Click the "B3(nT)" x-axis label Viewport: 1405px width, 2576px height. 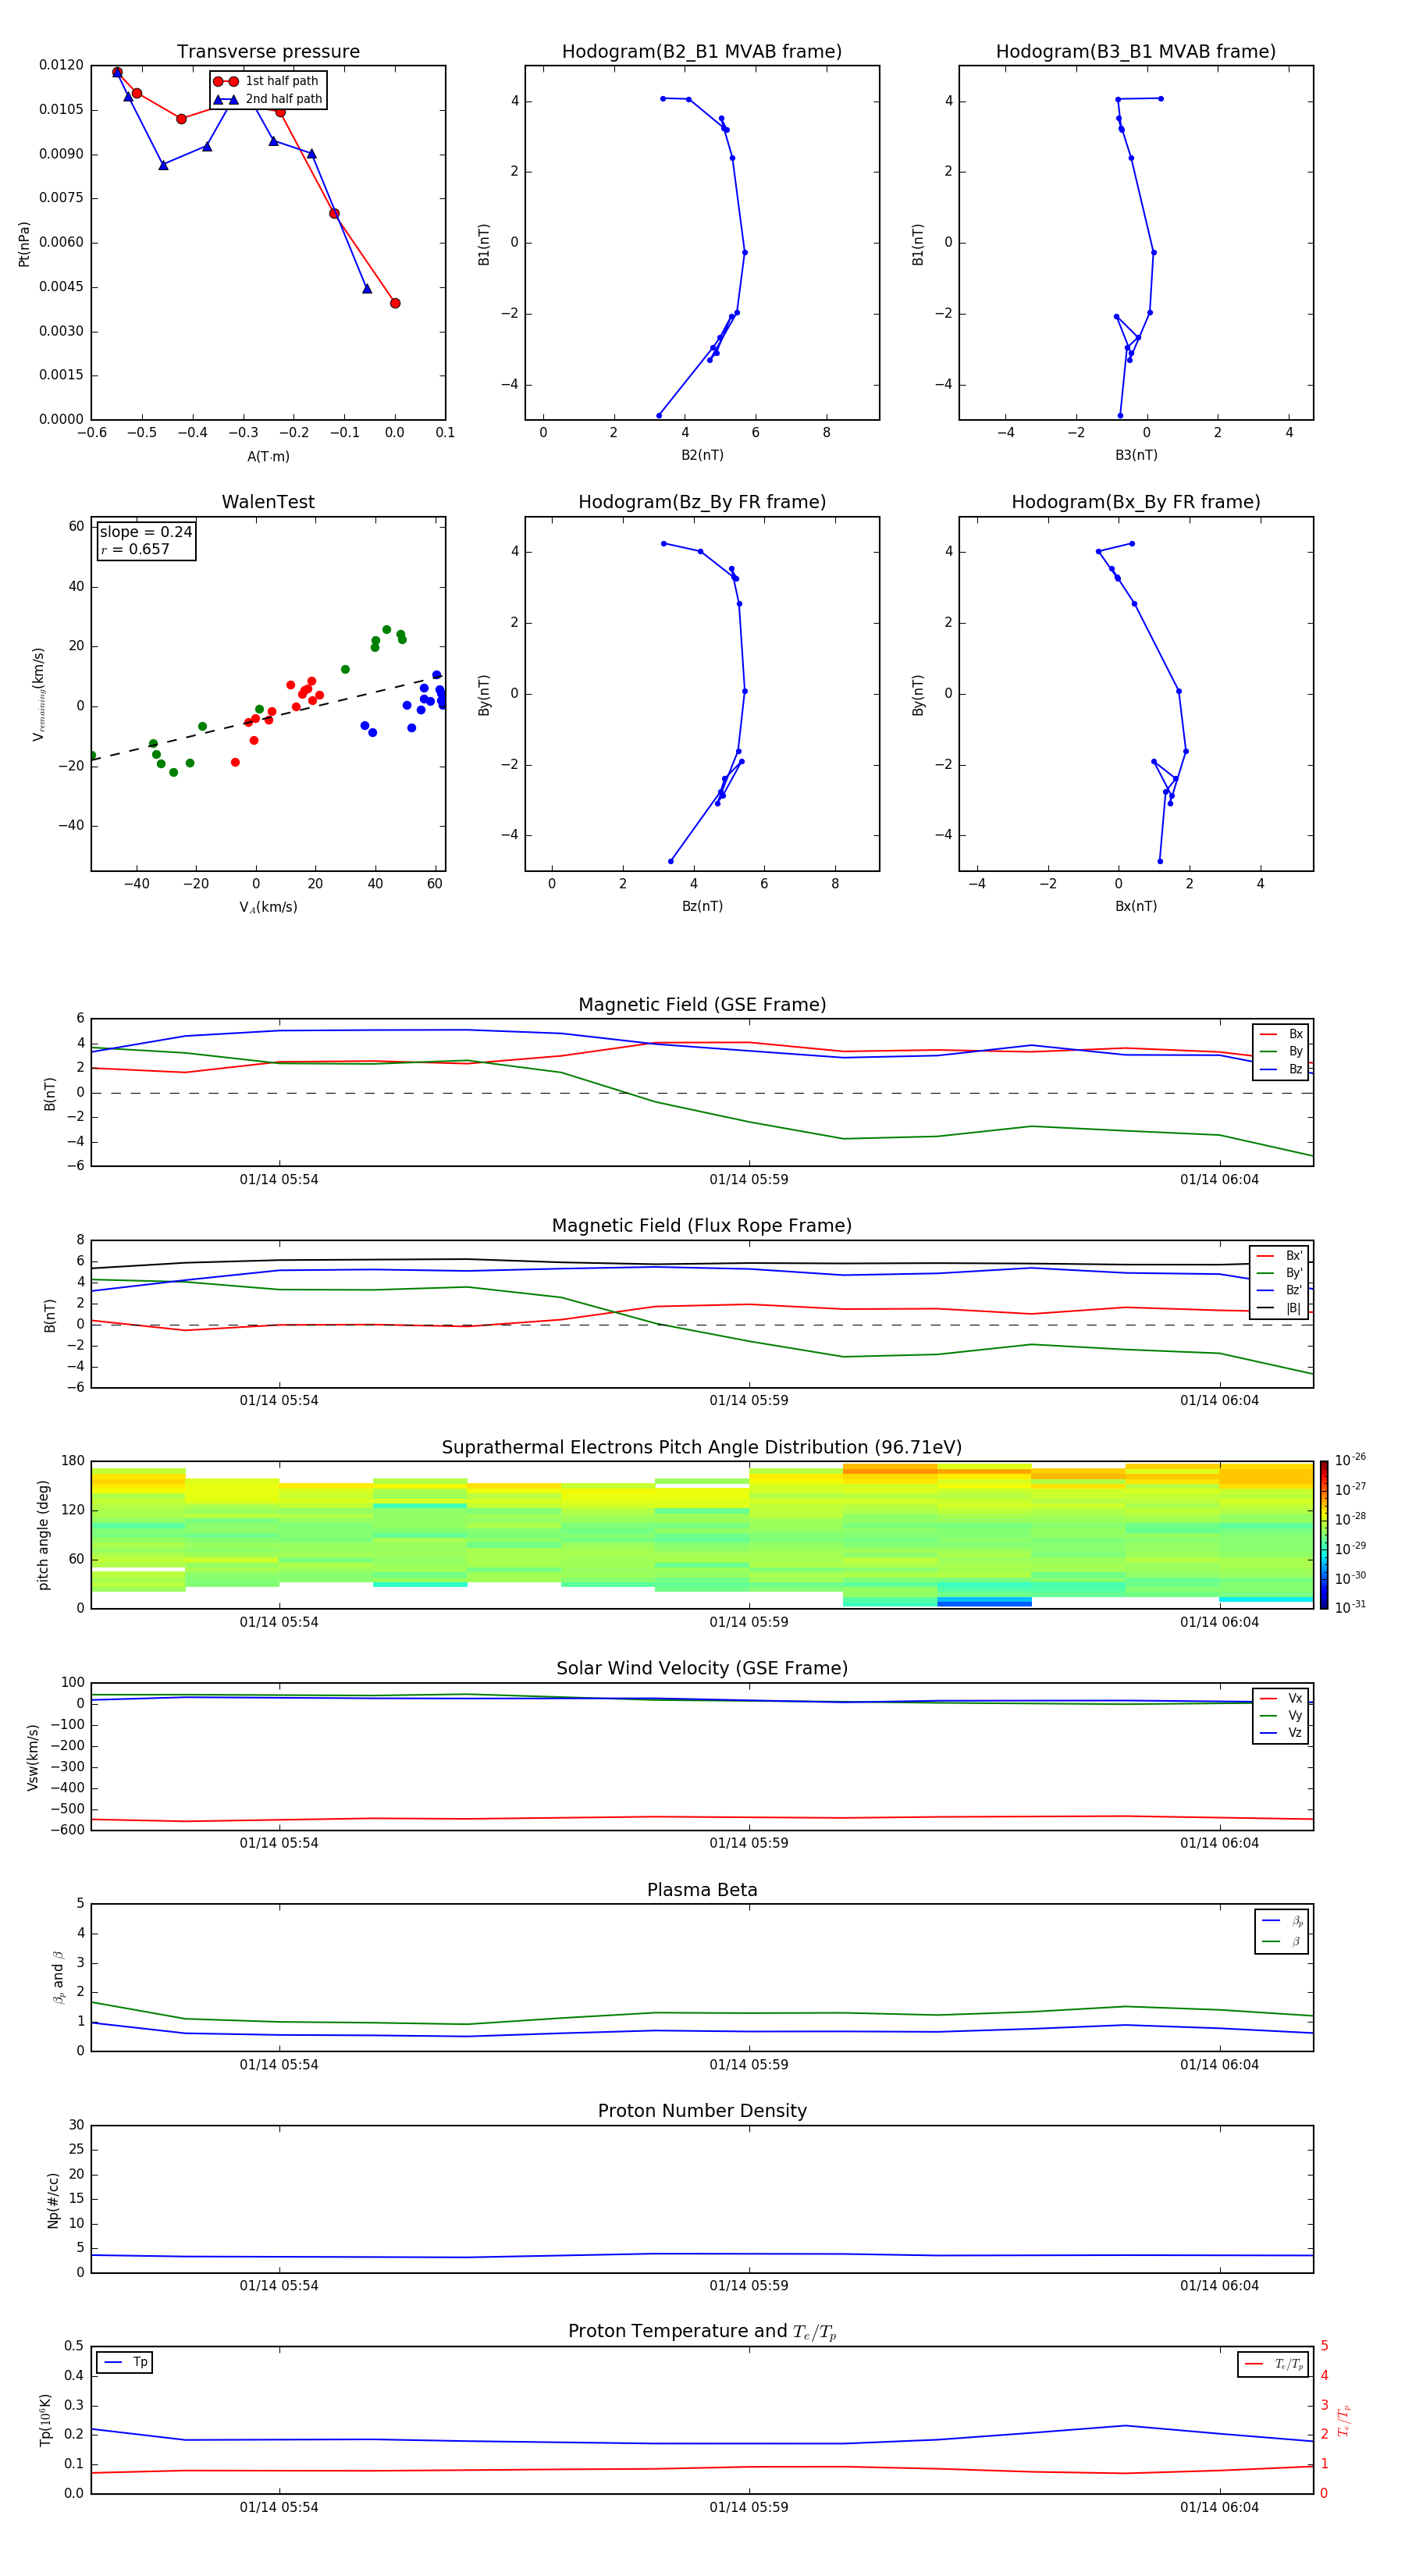pyautogui.click(x=1136, y=455)
